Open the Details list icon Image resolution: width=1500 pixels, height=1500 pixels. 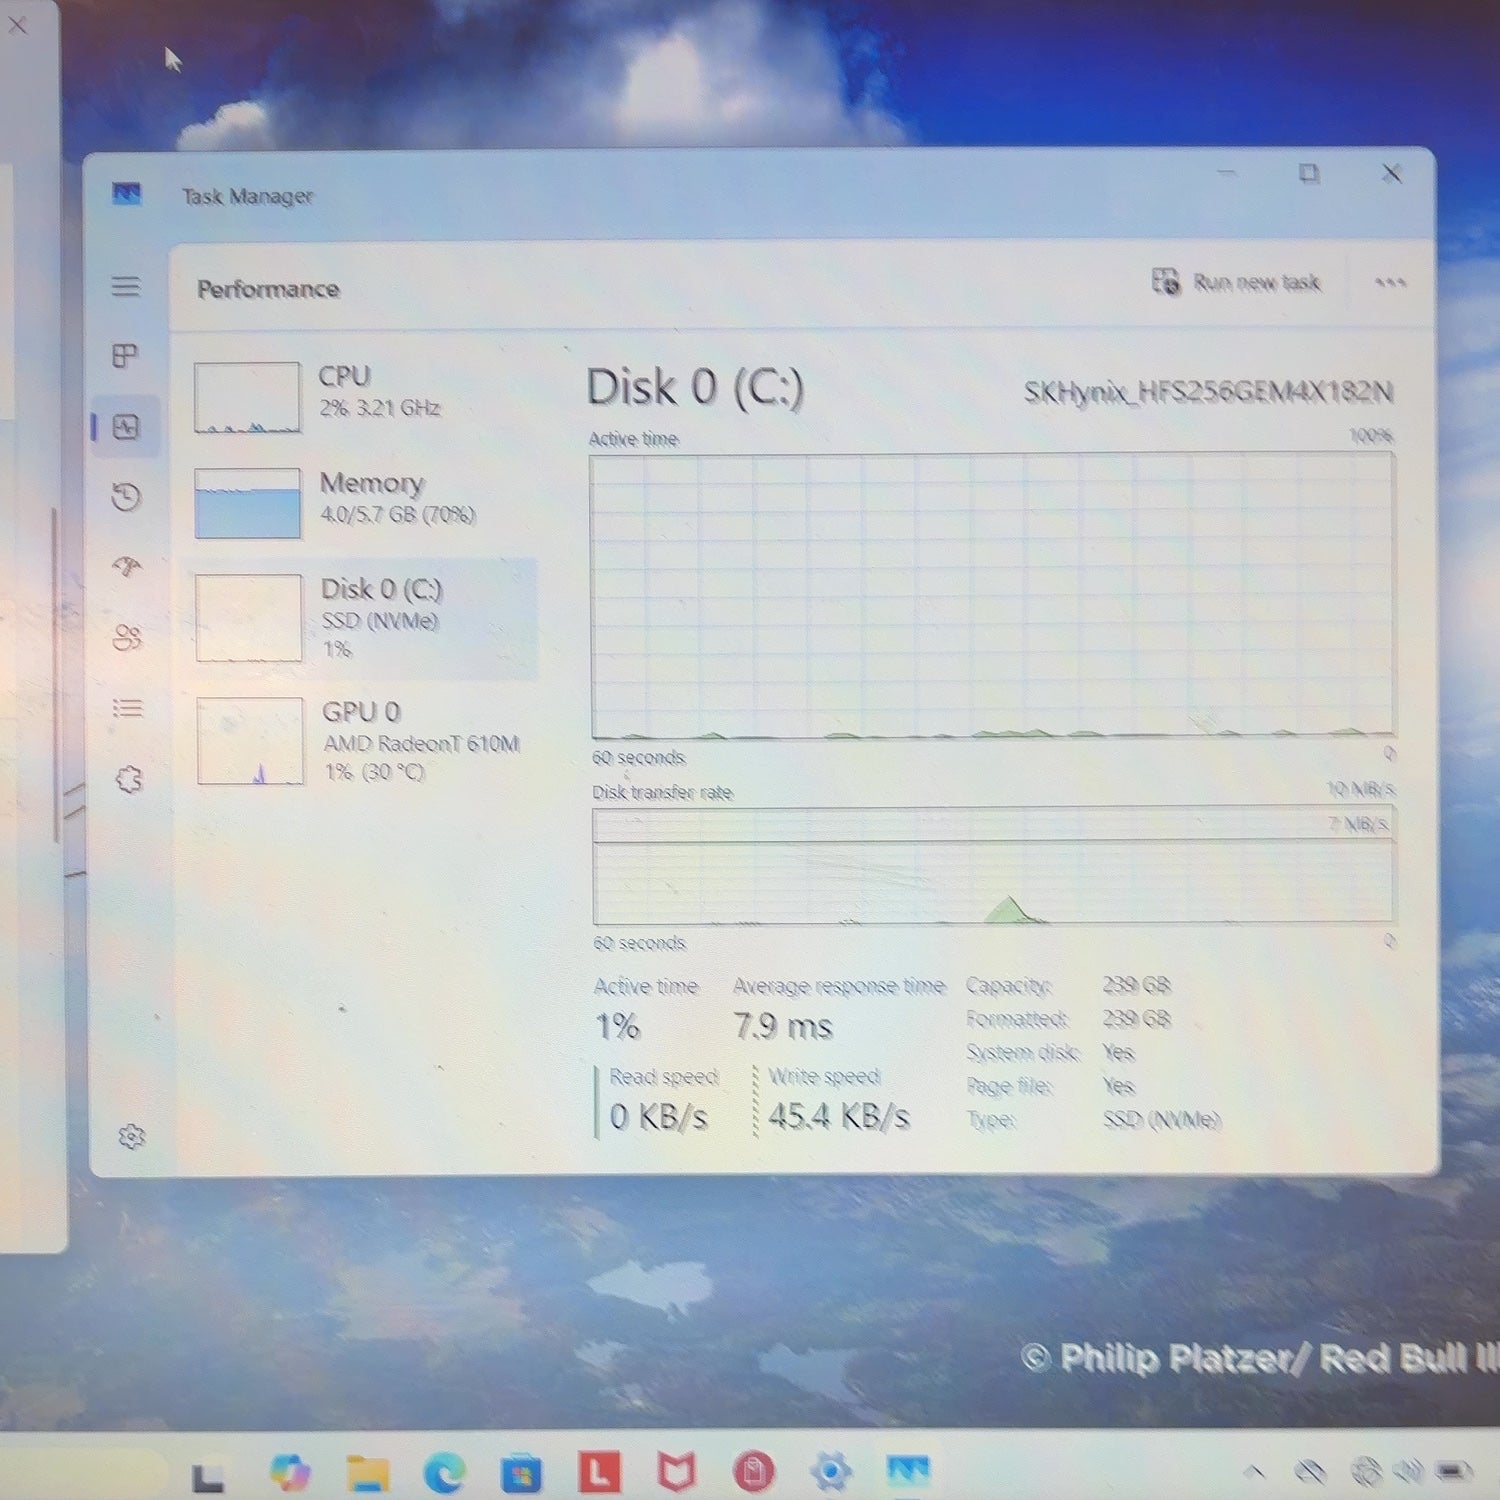pyautogui.click(x=127, y=709)
